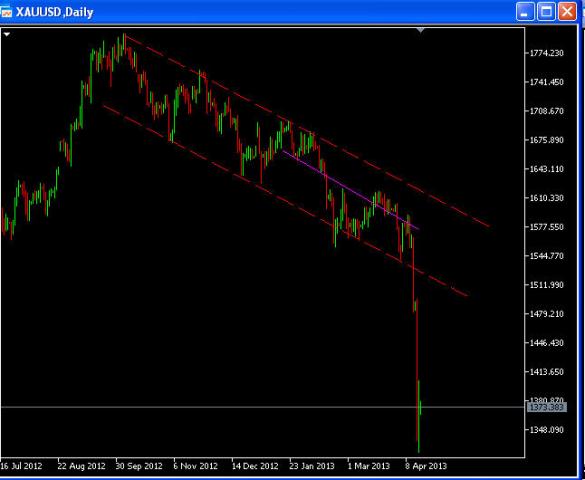Maximize the XAUUSD chart window
The image size is (585, 480).
(x=546, y=12)
